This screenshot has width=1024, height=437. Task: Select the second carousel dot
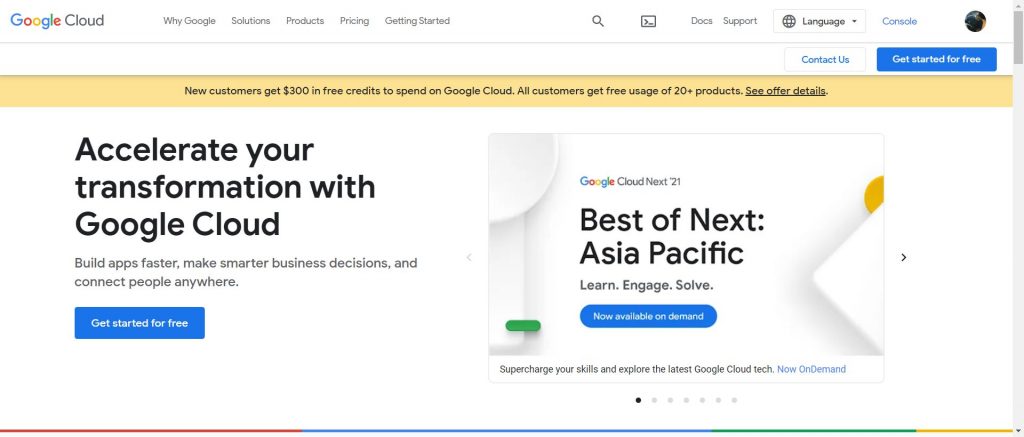pos(654,400)
